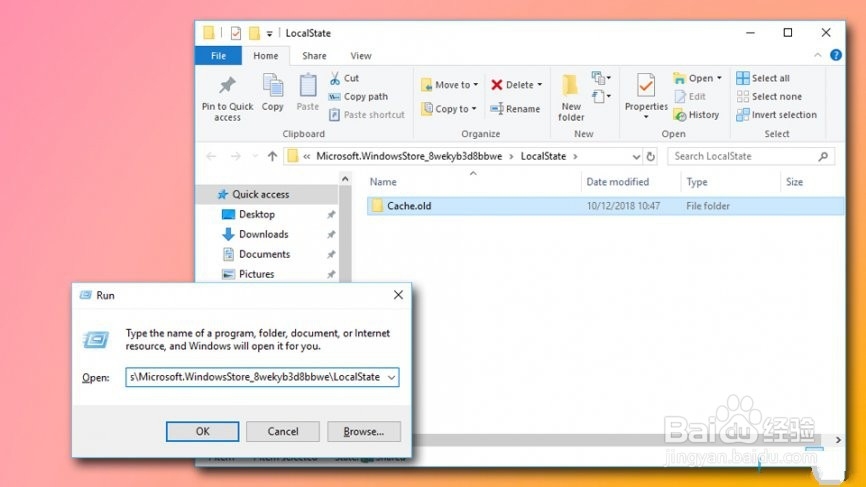Refresh the LocalState folder
The image size is (866, 487).
[651, 157]
